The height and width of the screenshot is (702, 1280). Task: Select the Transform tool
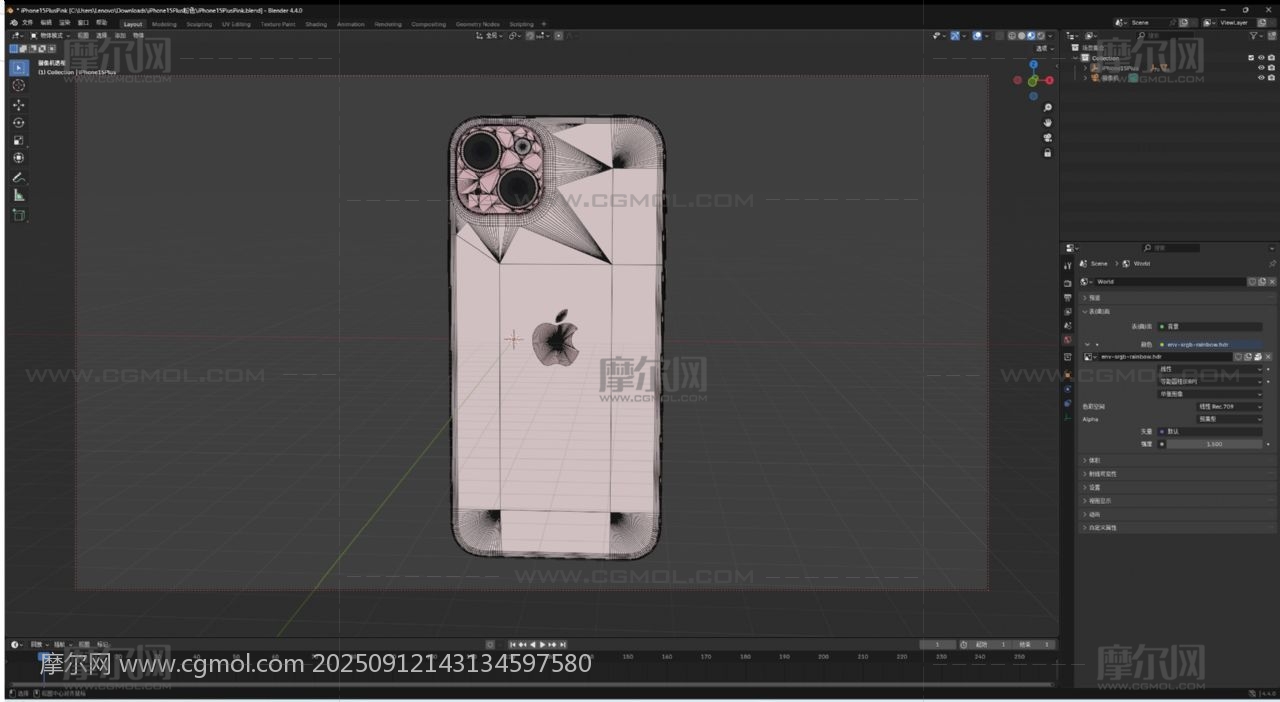[18, 158]
